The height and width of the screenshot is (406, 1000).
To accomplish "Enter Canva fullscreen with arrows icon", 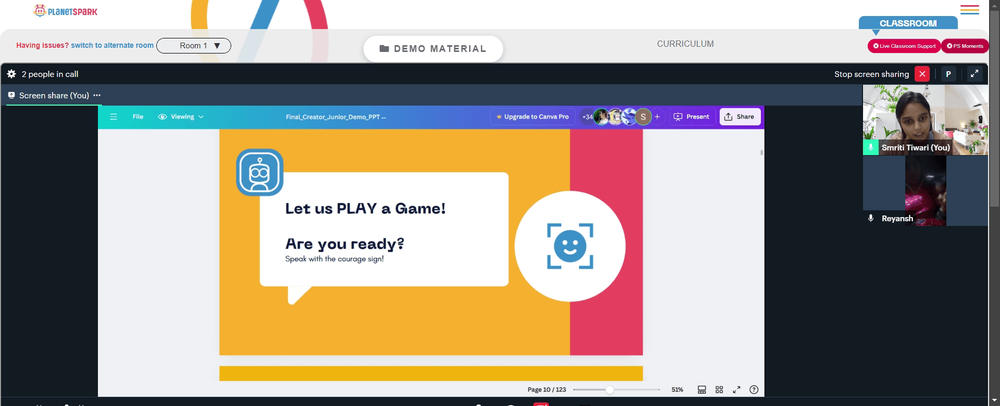I will (x=737, y=389).
